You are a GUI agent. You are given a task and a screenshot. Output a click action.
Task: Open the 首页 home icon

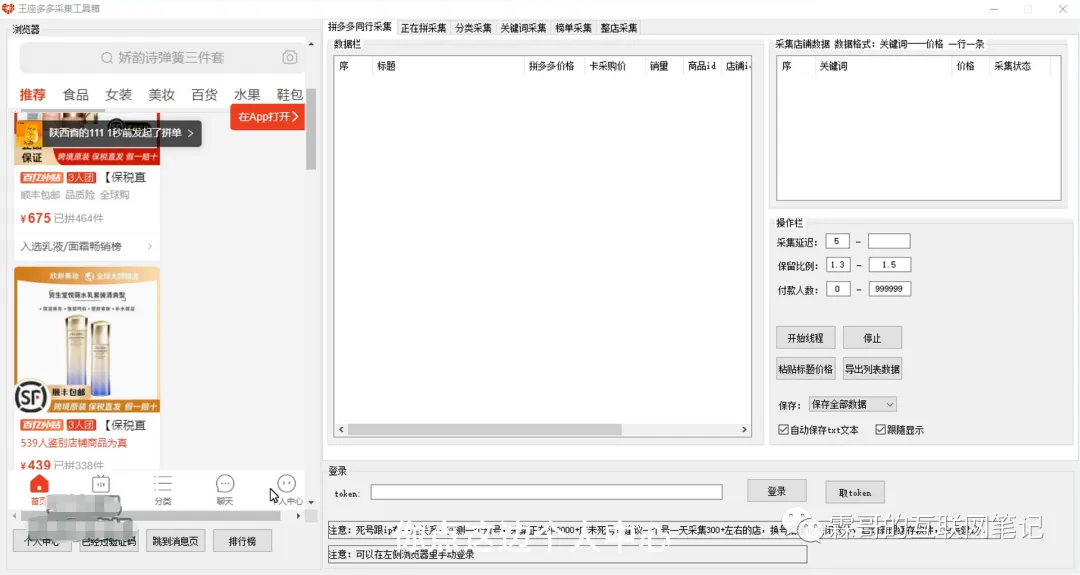pos(39,485)
